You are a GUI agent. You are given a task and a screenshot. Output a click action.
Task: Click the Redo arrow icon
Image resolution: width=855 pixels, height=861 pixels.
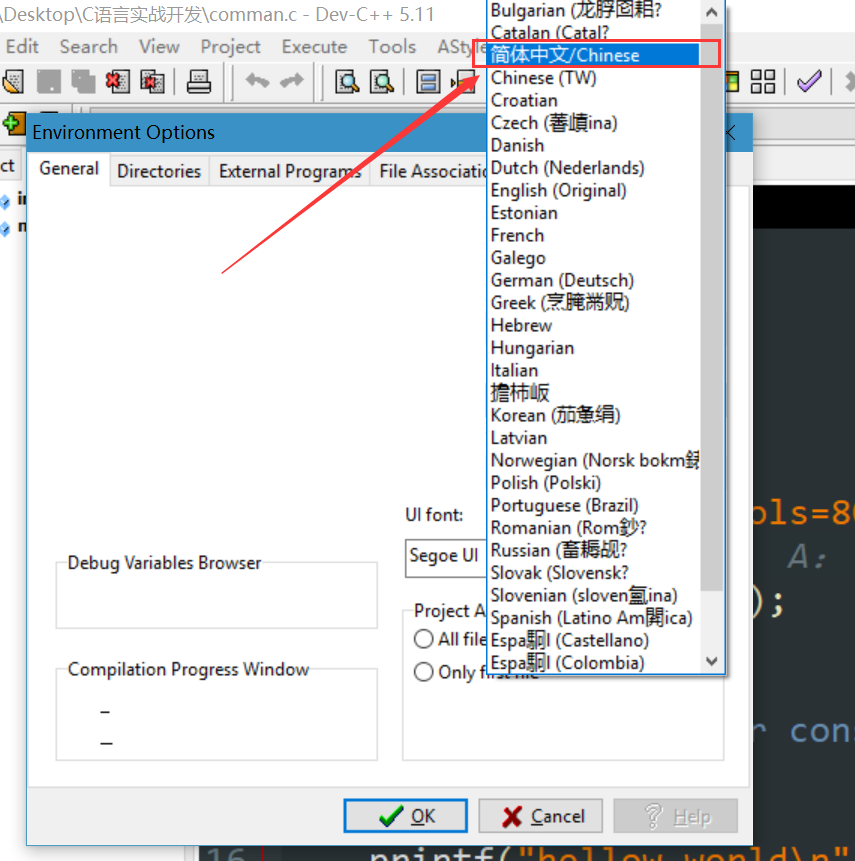click(x=291, y=81)
